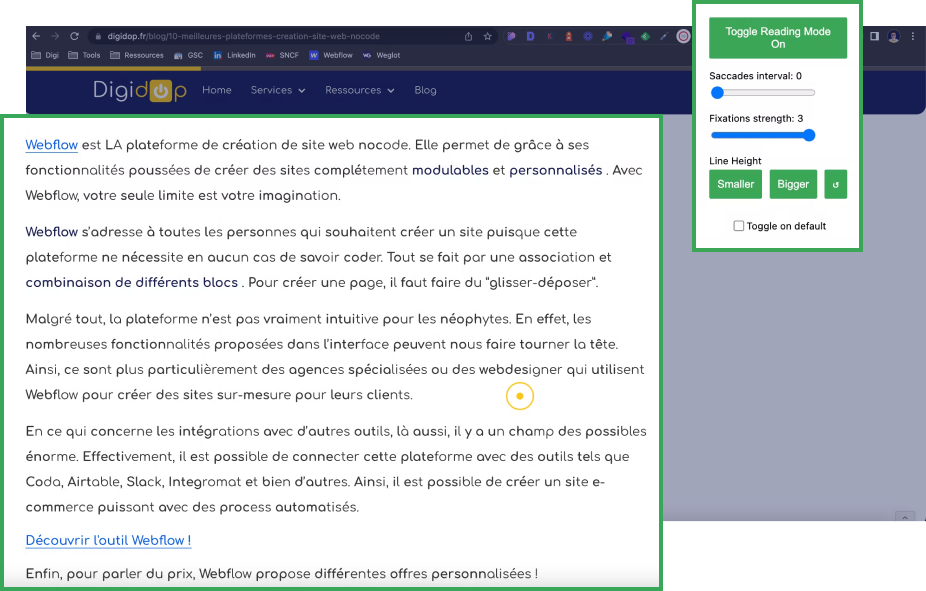Open the purple letter D extension icon
Image resolution: width=926 pixels, height=591 pixels.
(530, 36)
